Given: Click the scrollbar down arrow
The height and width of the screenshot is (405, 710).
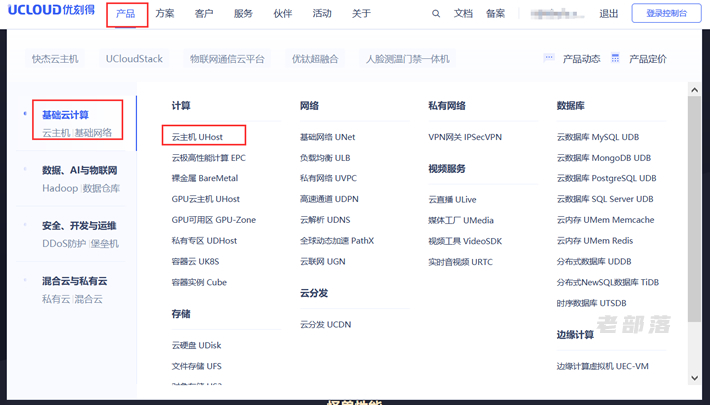Looking at the screenshot, I should coord(694,378).
